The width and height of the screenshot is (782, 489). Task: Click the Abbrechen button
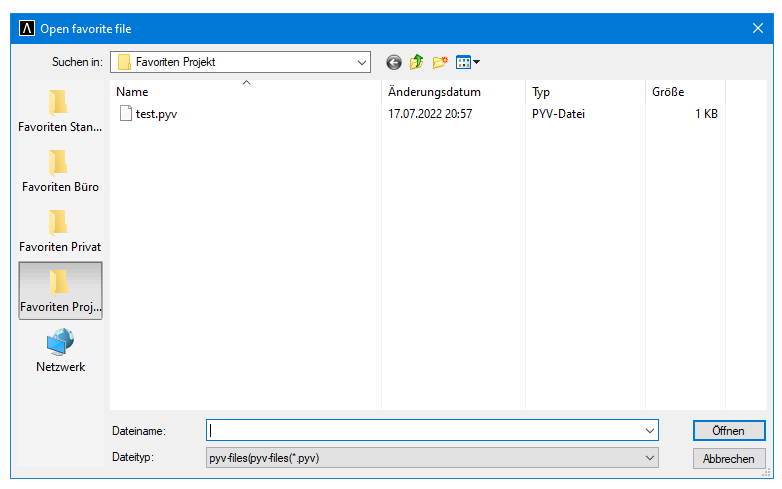pyautogui.click(x=729, y=459)
